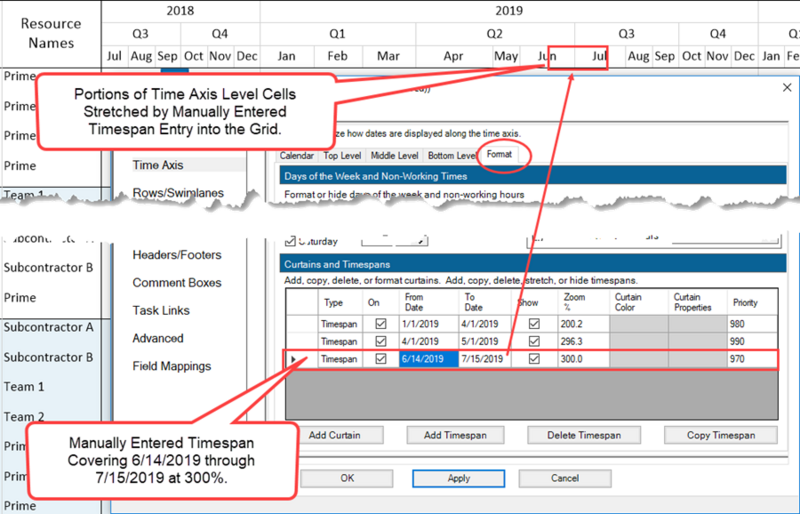This screenshot has width=800, height=514.
Task: Click the Cancel button
Action: 565,478
